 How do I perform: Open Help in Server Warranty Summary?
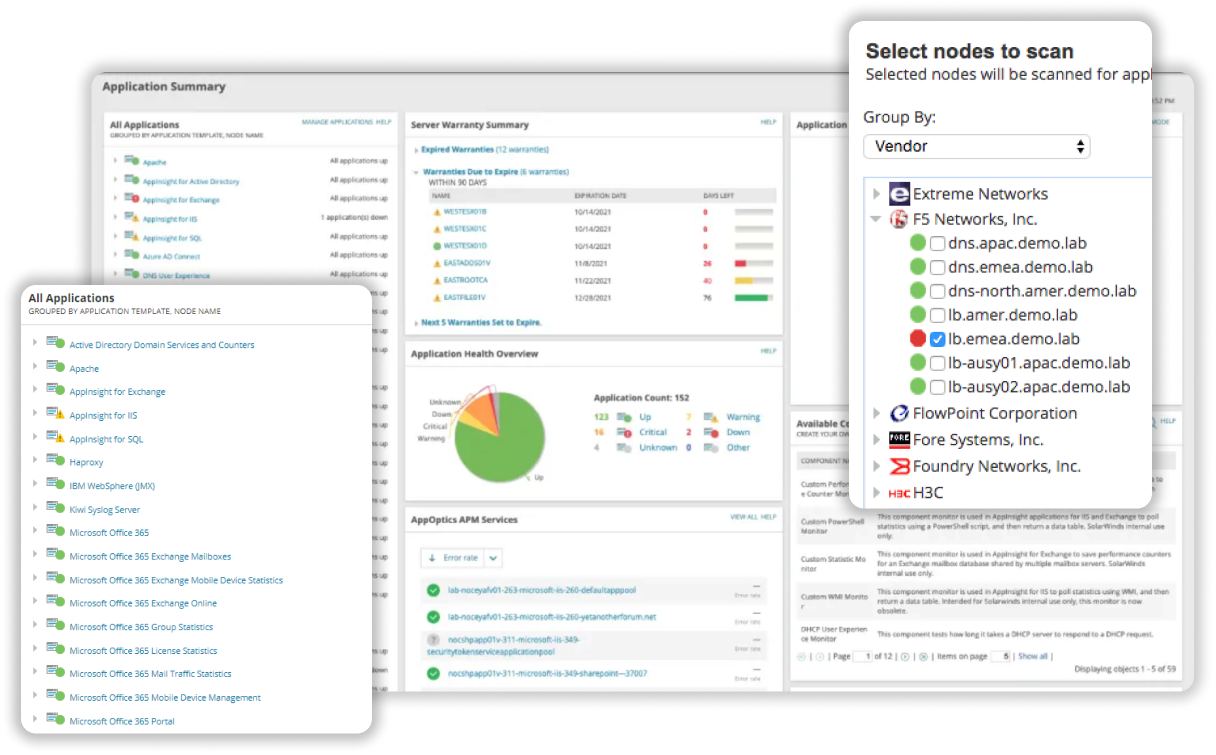point(768,122)
